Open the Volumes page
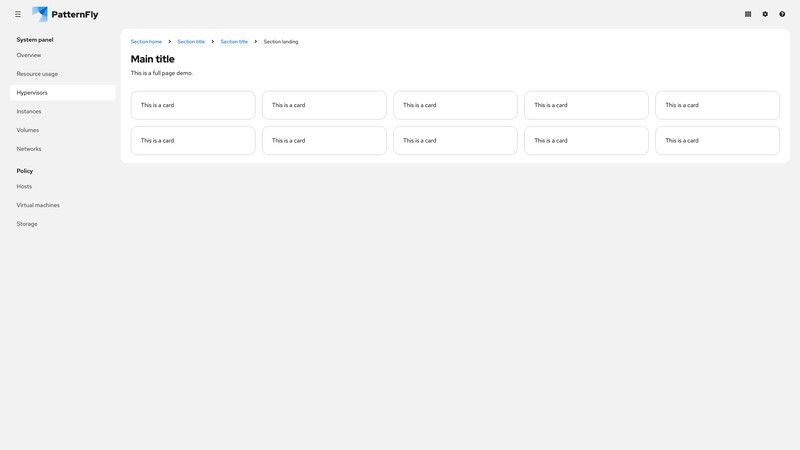Screen dimensions: 800x450 [63, 130]
